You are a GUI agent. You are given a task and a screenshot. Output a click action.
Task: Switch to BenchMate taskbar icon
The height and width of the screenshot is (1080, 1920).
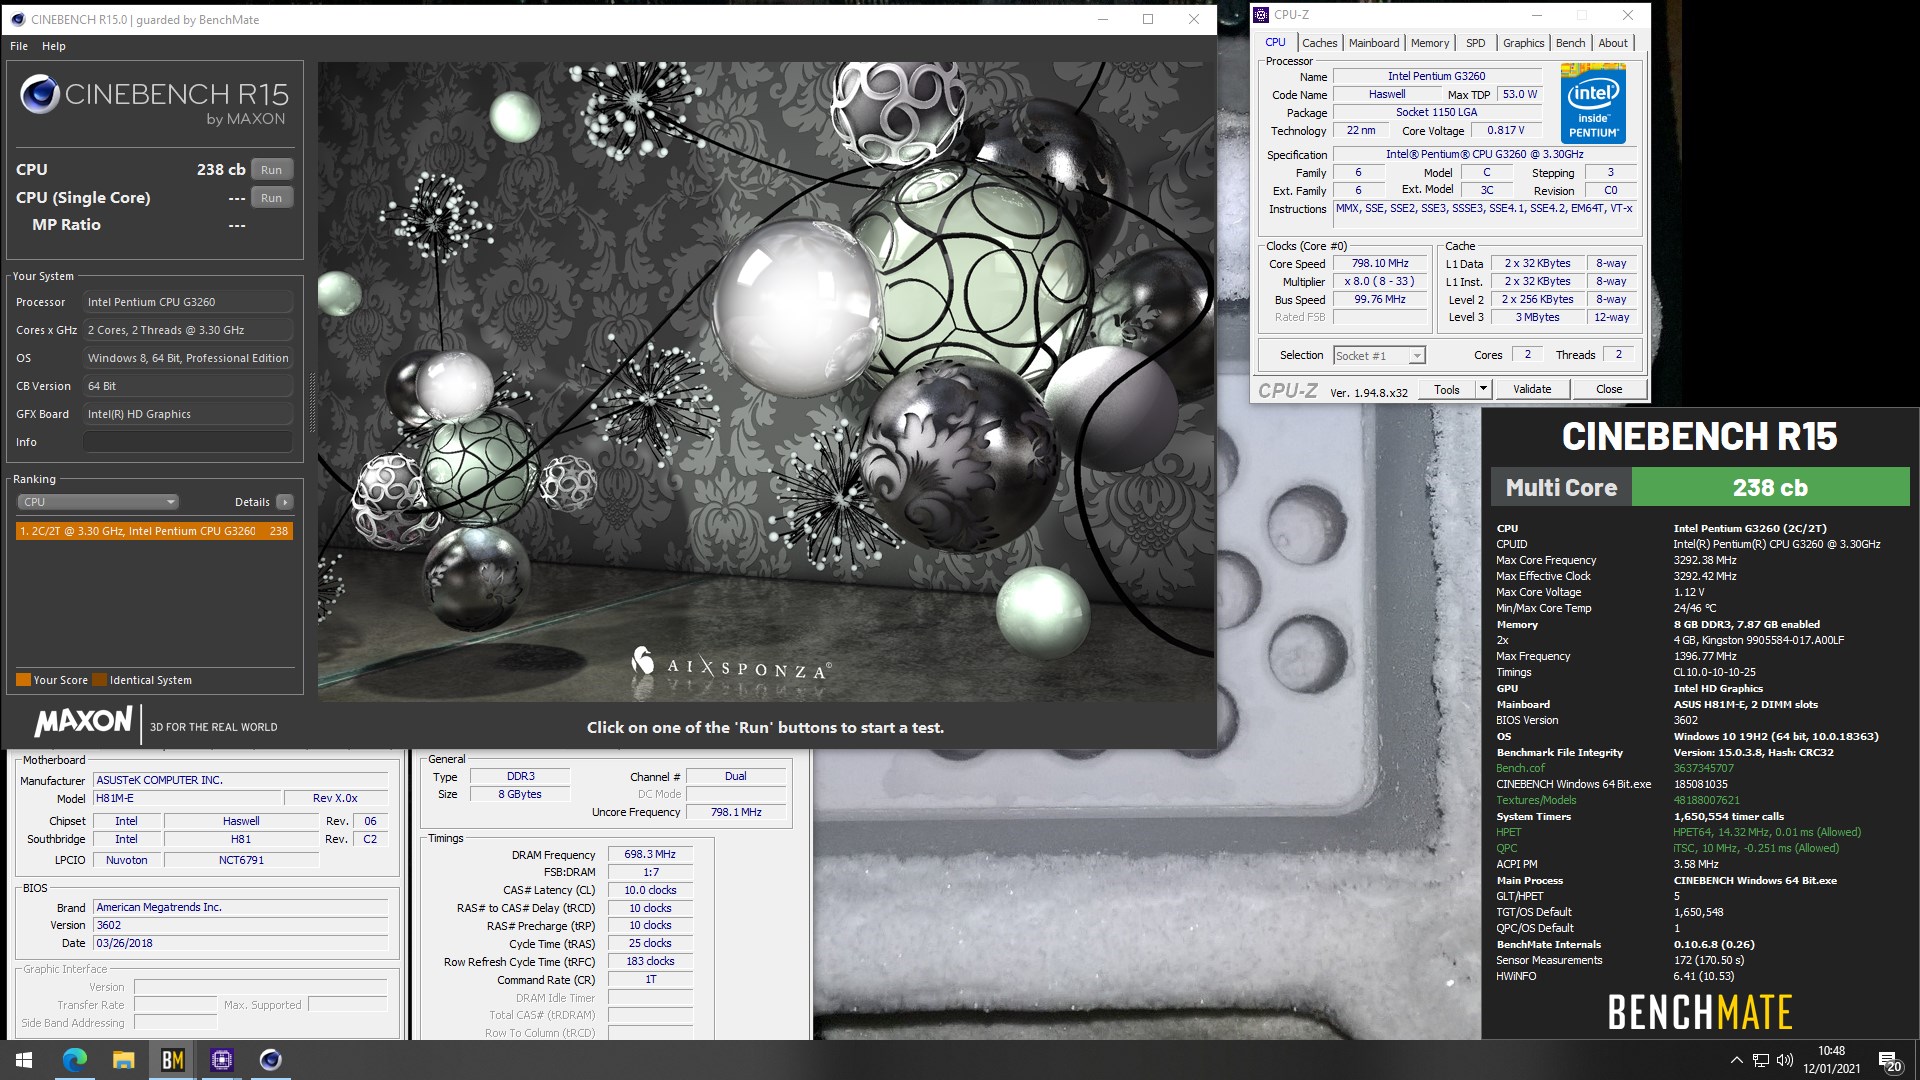pyautogui.click(x=172, y=1060)
